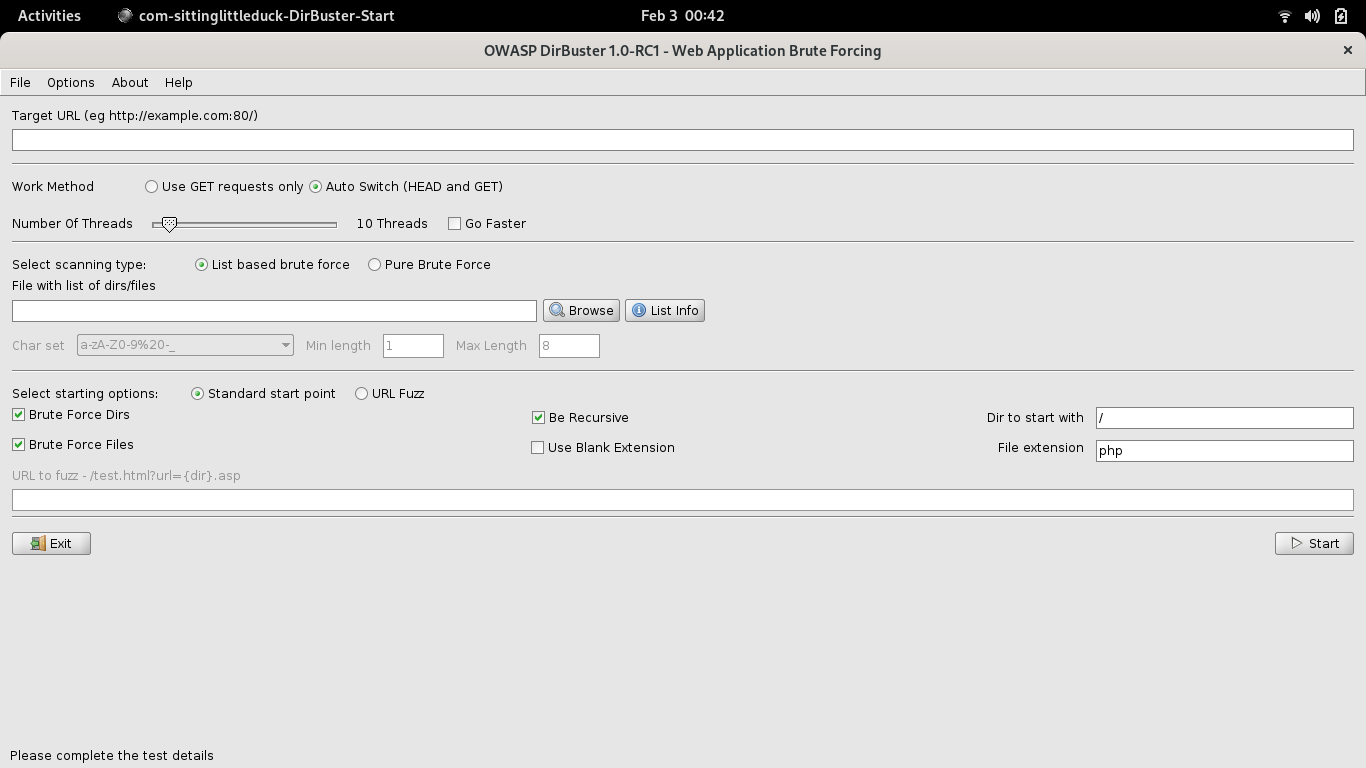
Task: Click the dirs/files list path field
Action: pyautogui.click(x=274, y=311)
